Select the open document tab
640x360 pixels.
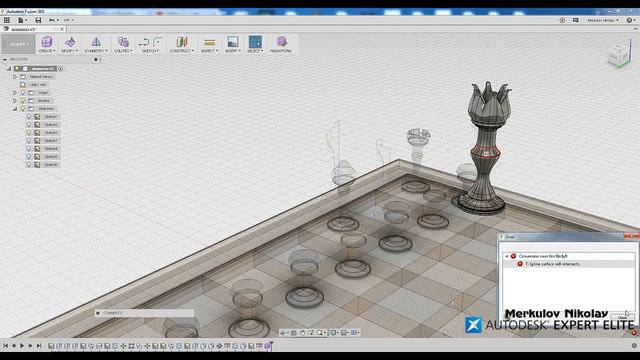pyautogui.click(x=33, y=29)
